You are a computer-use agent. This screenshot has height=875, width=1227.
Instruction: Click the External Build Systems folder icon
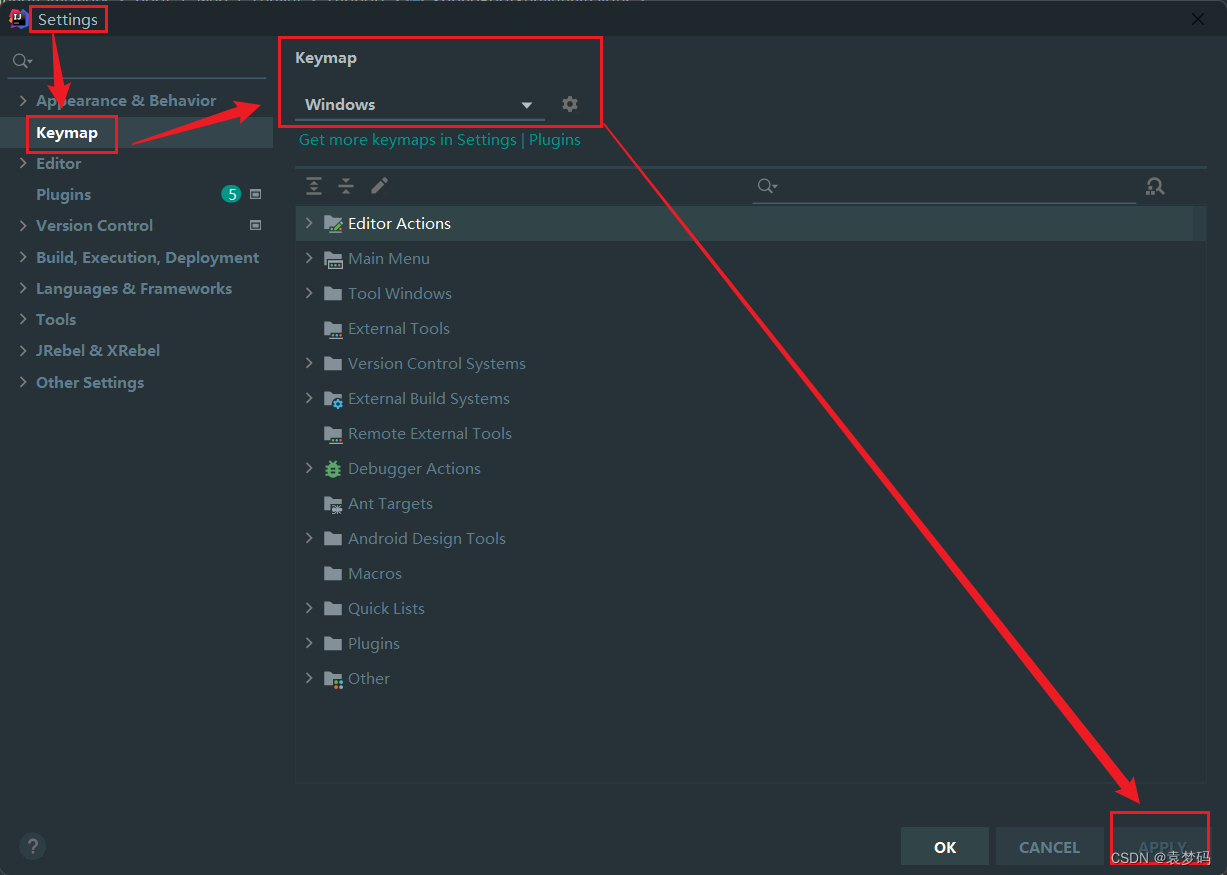(333, 399)
